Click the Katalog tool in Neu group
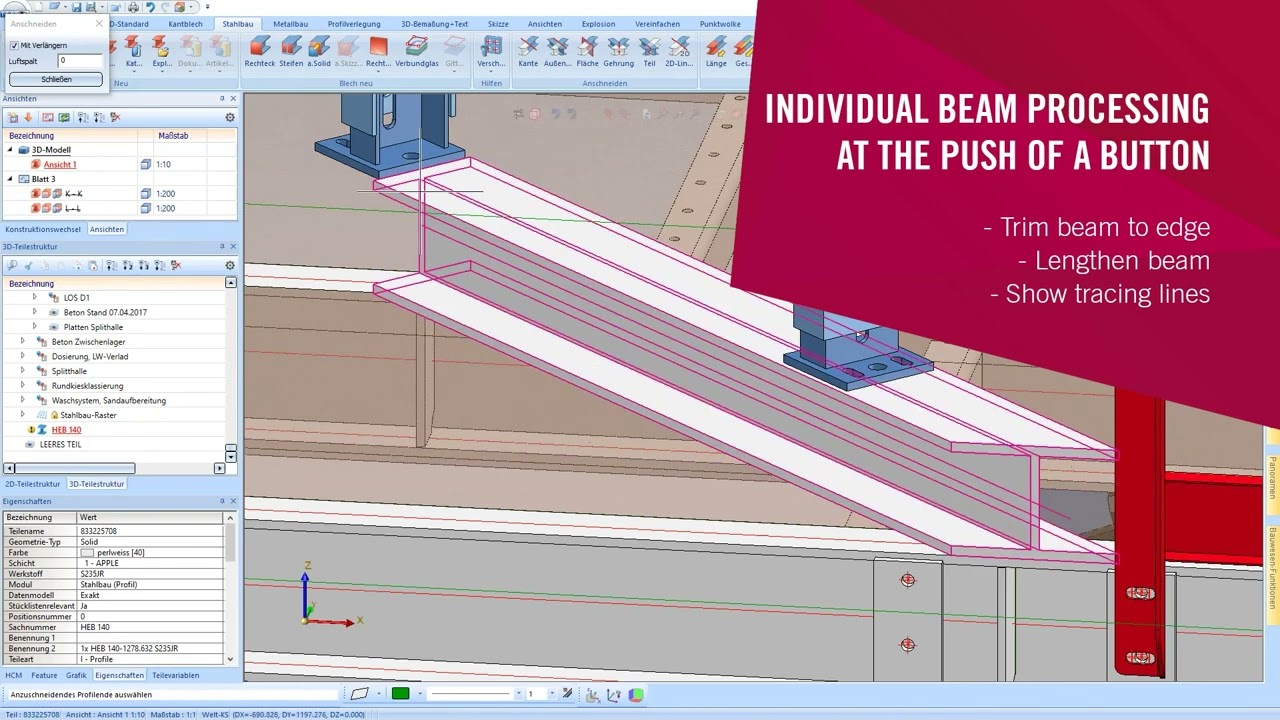 133,52
